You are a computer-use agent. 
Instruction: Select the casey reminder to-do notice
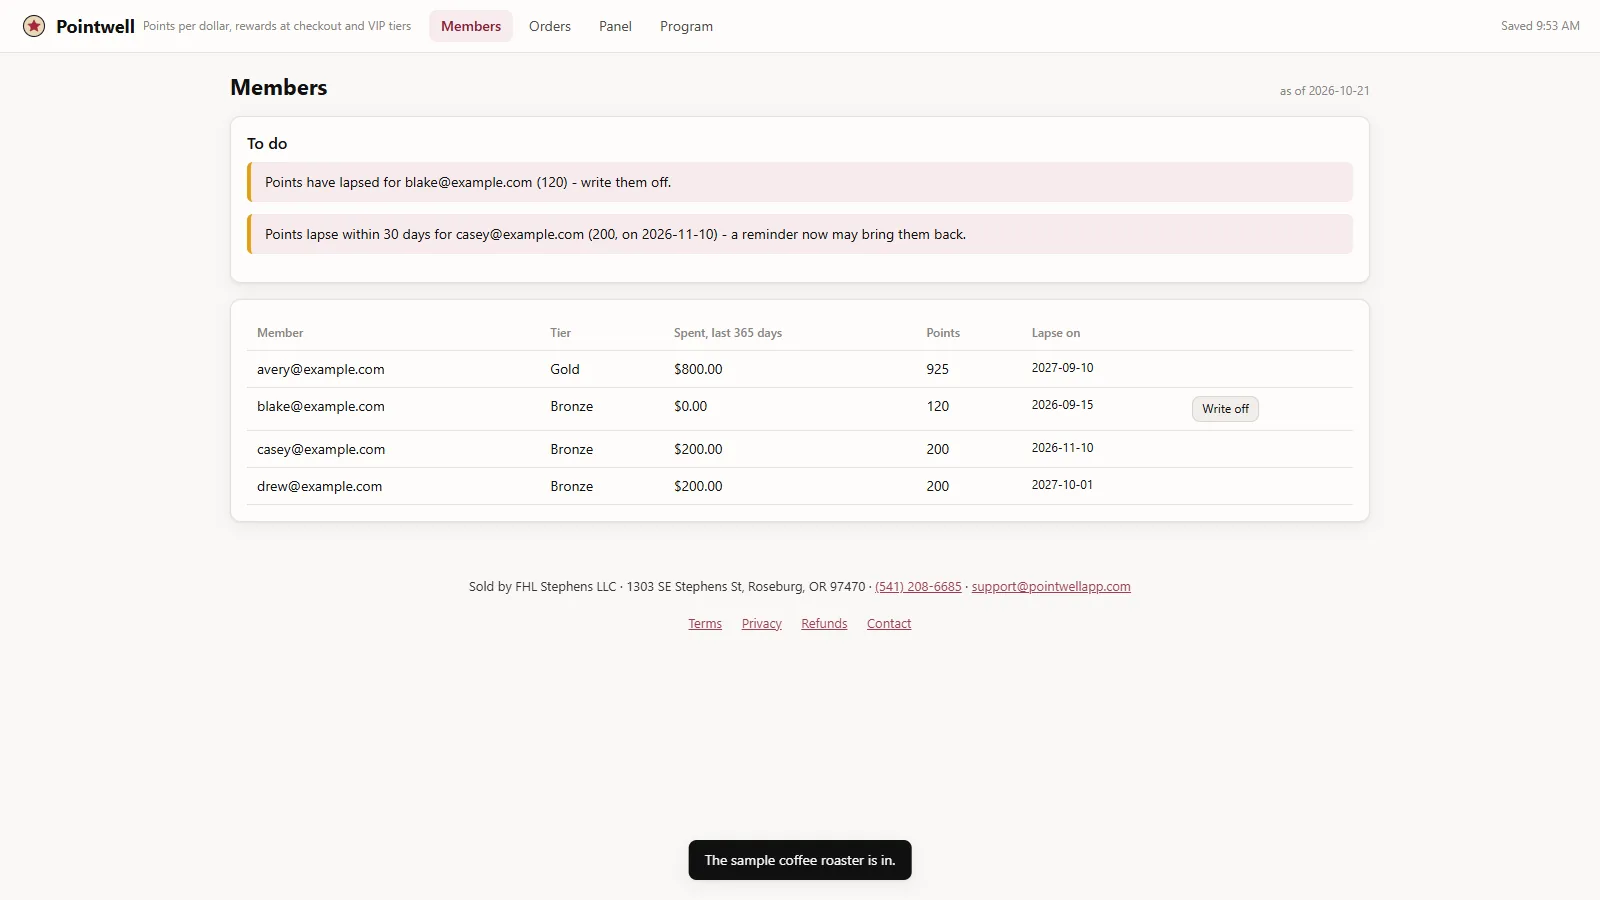(x=800, y=234)
